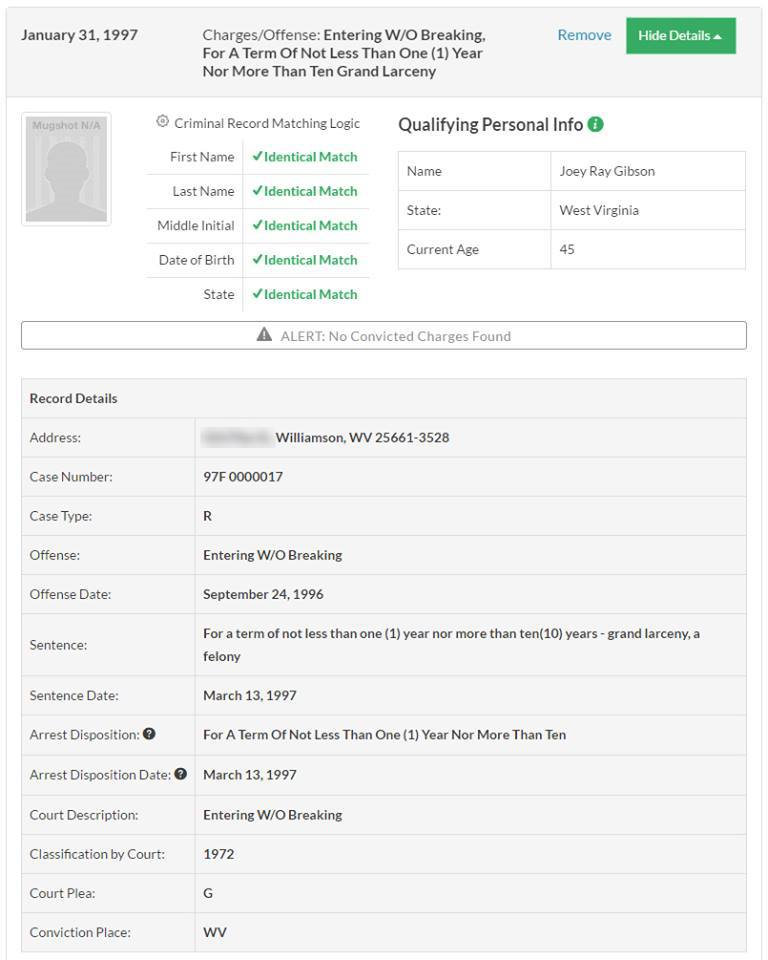
Task: Collapse the record with Hide Details
Action: pyautogui.click(x=680, y=36)
